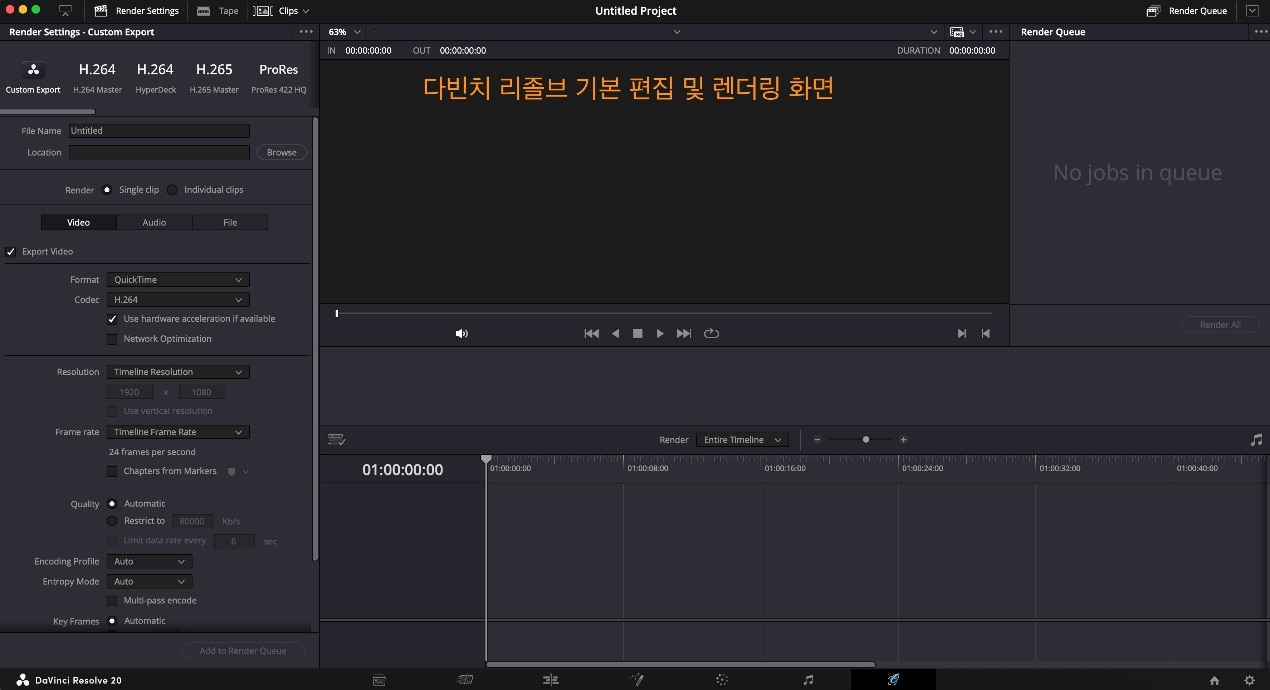The image size is (1270, 690).
Task: Switch to the File settings tab
Action: [x=230, y=223]
